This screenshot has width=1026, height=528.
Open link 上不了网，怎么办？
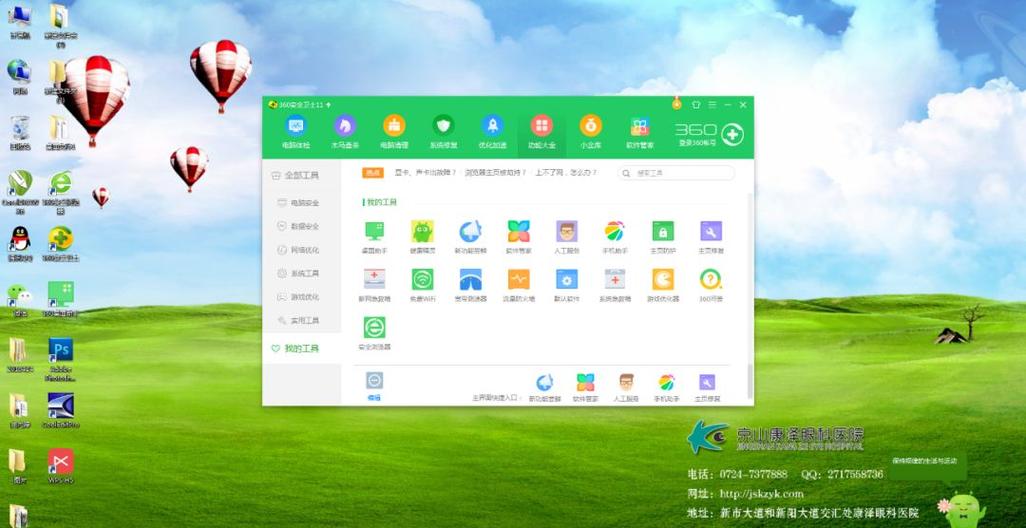(x=566, y=173)
